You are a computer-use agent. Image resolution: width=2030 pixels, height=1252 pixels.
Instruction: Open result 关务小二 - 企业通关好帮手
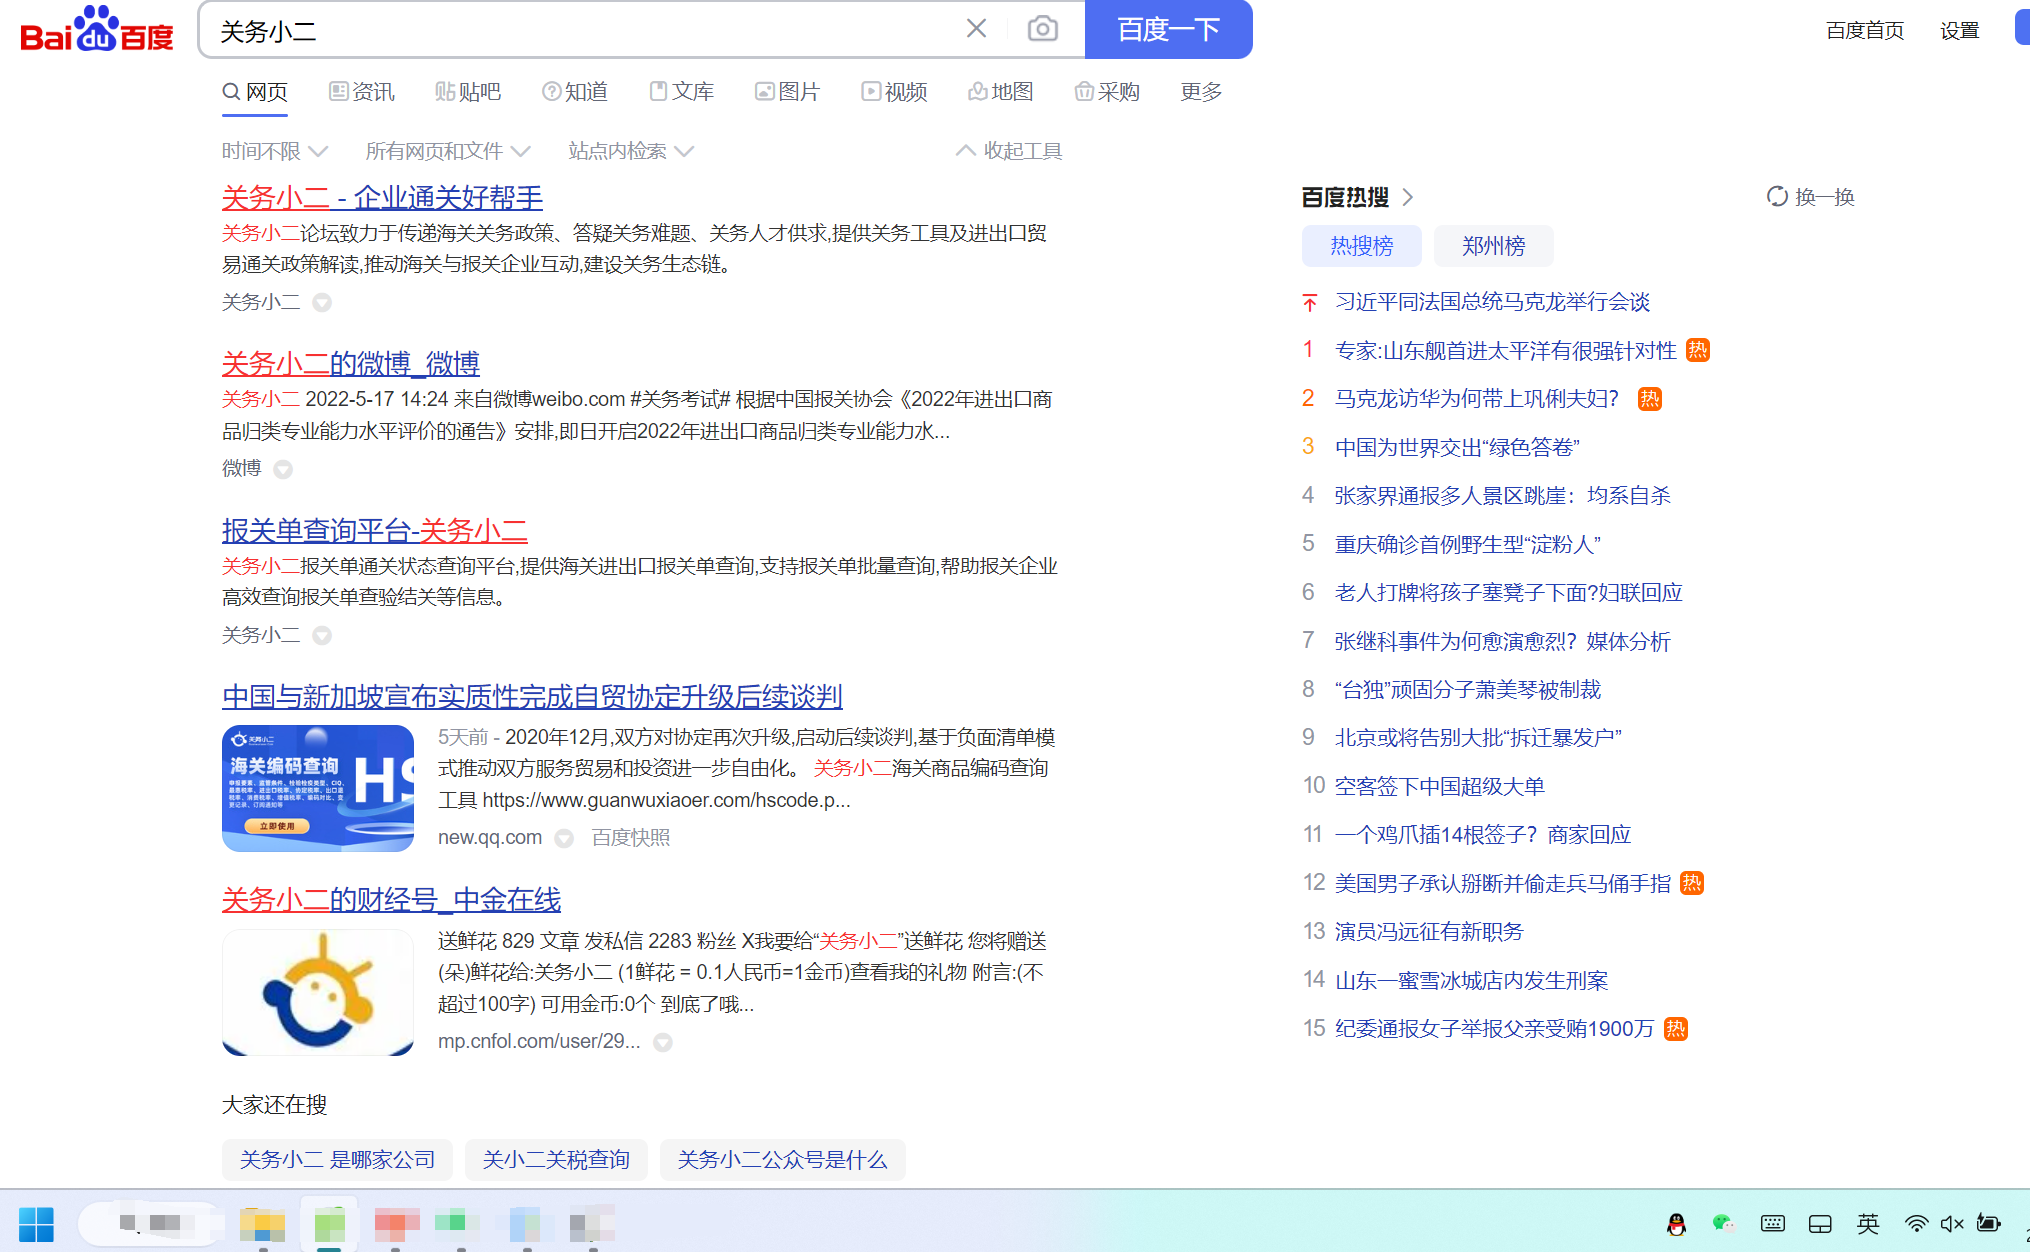382,198
